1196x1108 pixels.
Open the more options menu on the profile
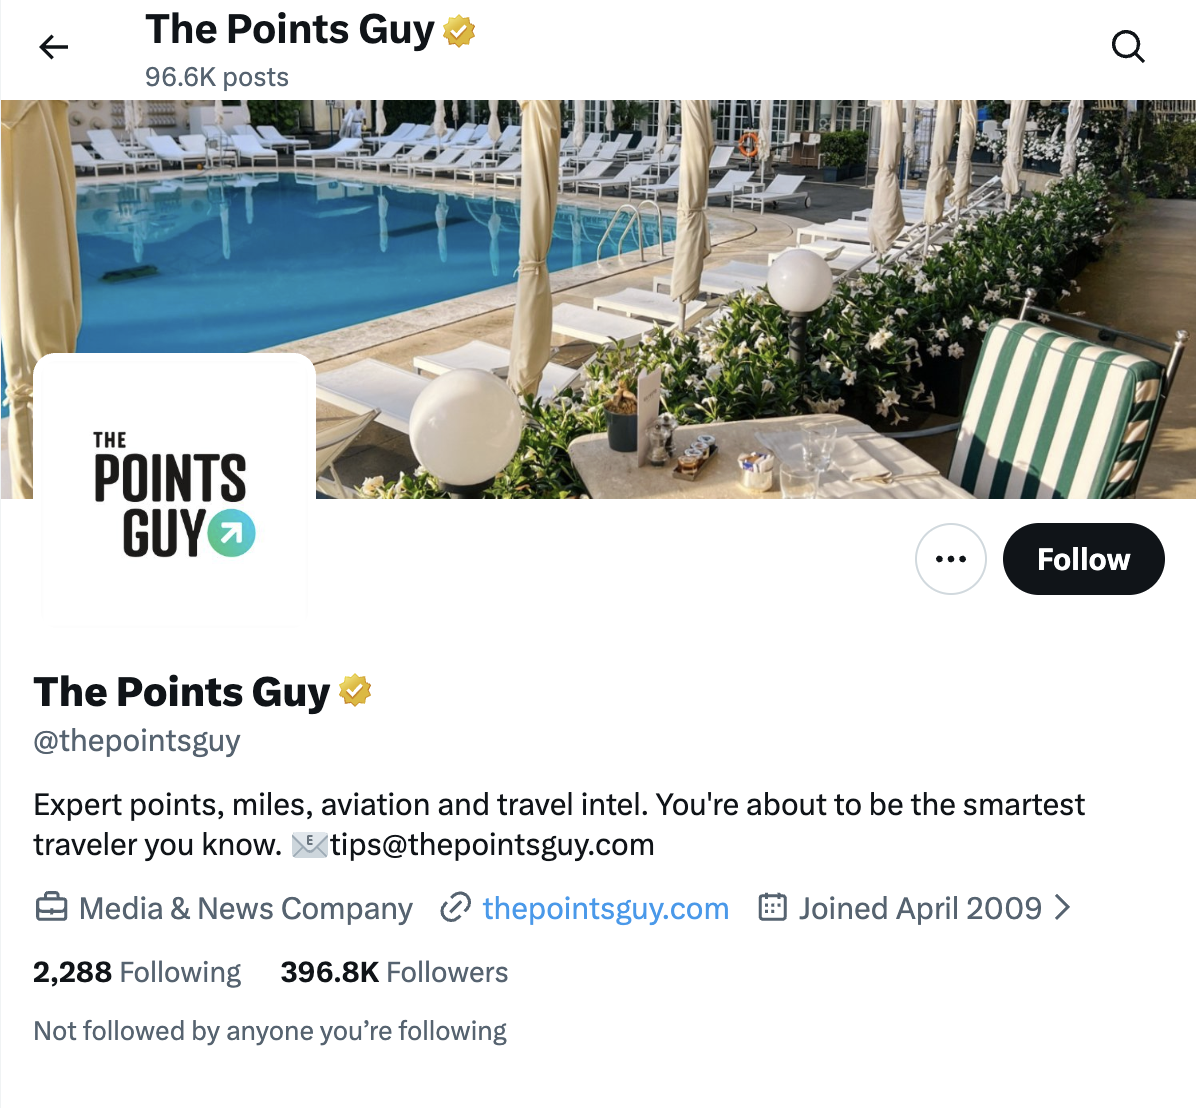coord(950,559)
